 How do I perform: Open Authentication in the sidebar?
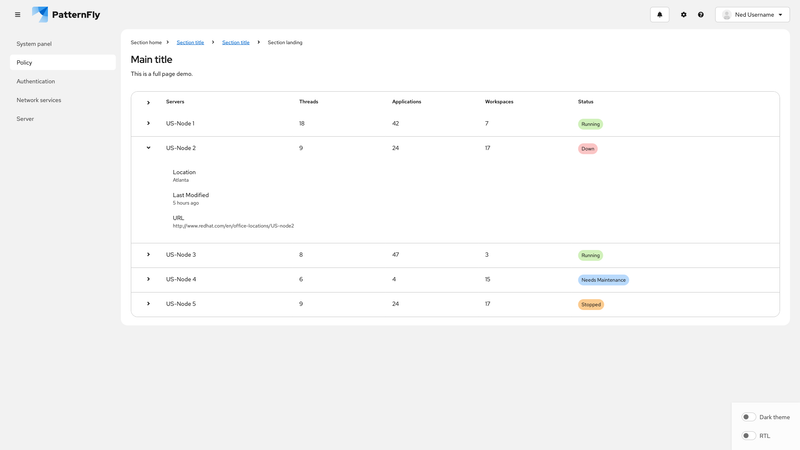pyautogui.click(x=36, y=81)
